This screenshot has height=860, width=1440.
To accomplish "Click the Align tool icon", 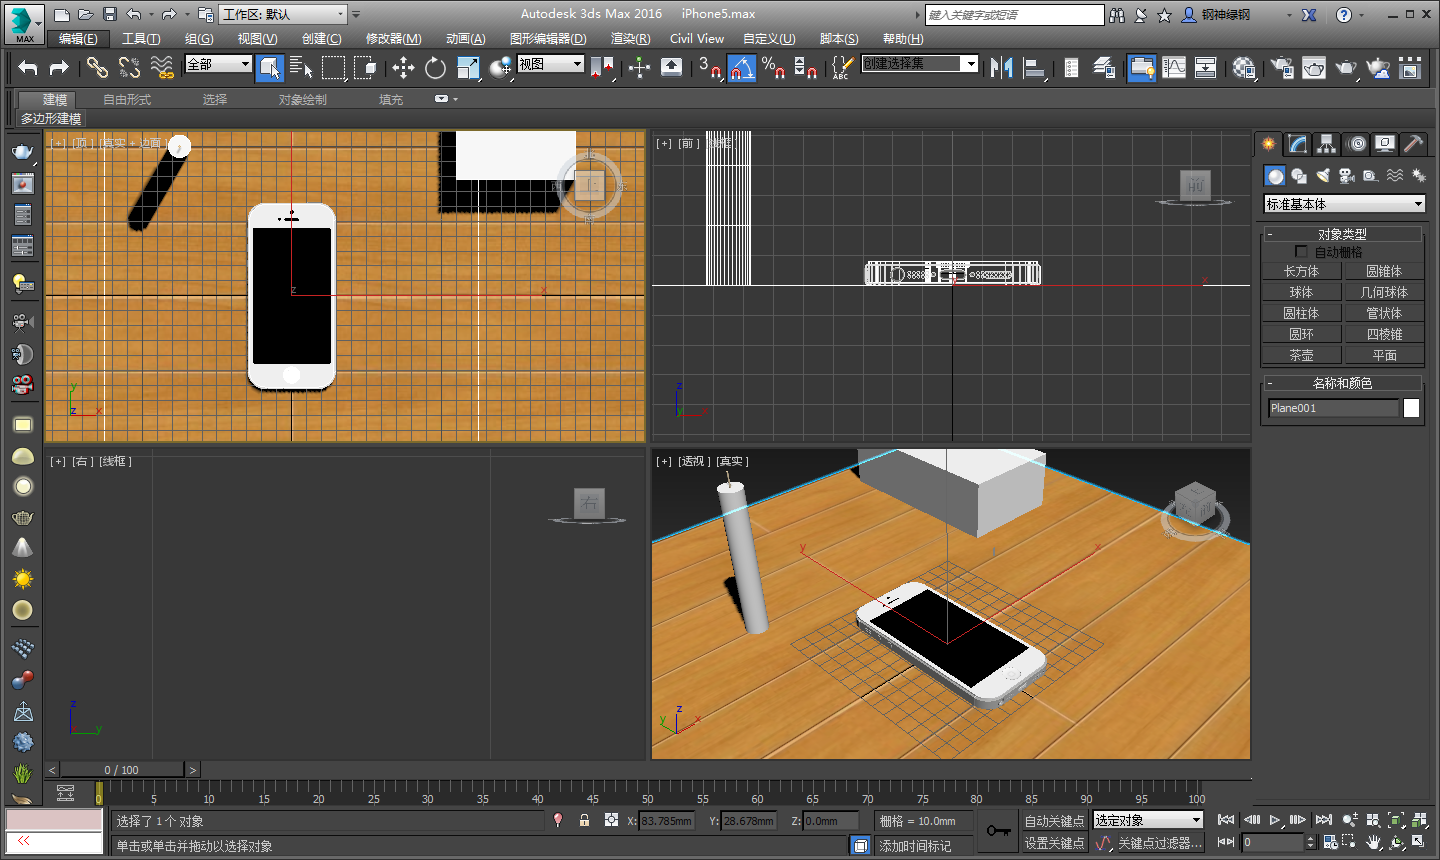I will (1034, 67).
